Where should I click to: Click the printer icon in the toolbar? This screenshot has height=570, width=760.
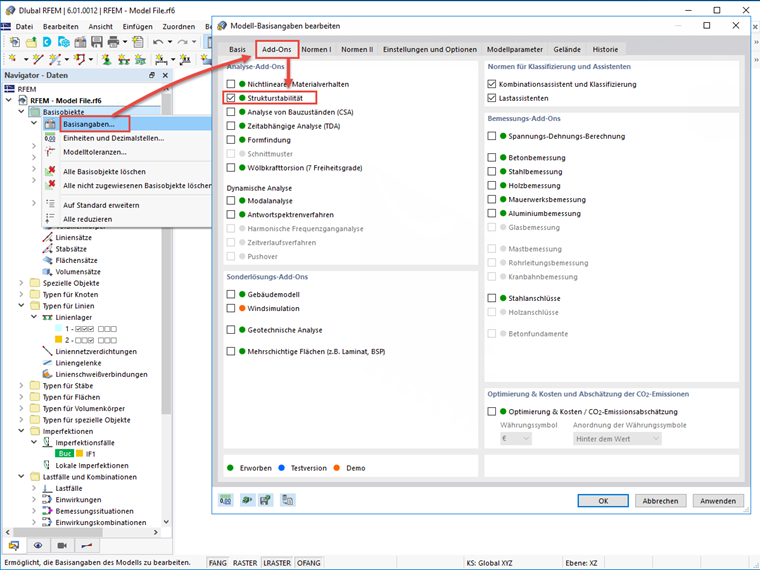click(x=113, y=42)
